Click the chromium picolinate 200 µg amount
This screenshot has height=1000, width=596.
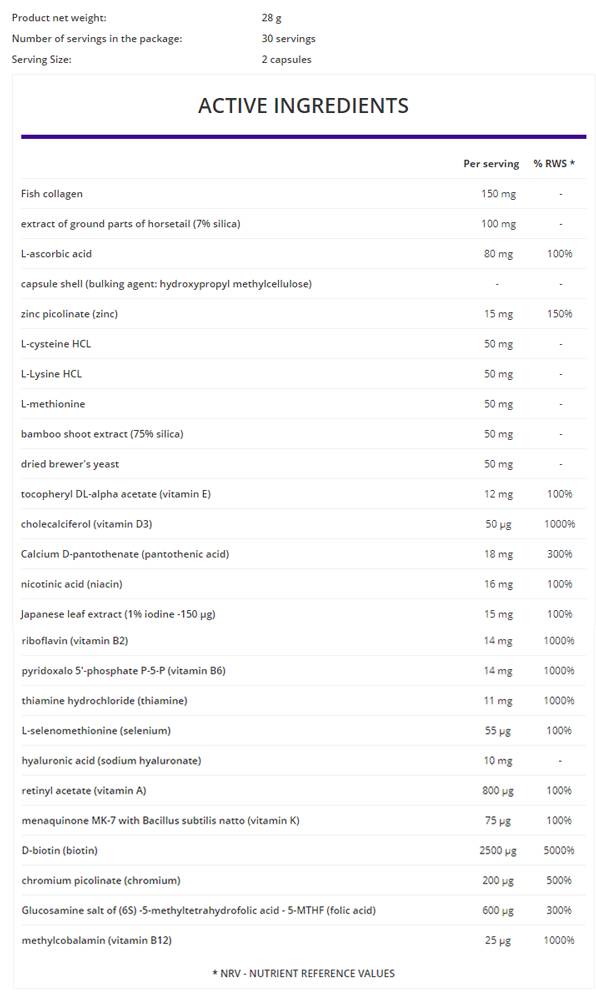coord(498,881)
